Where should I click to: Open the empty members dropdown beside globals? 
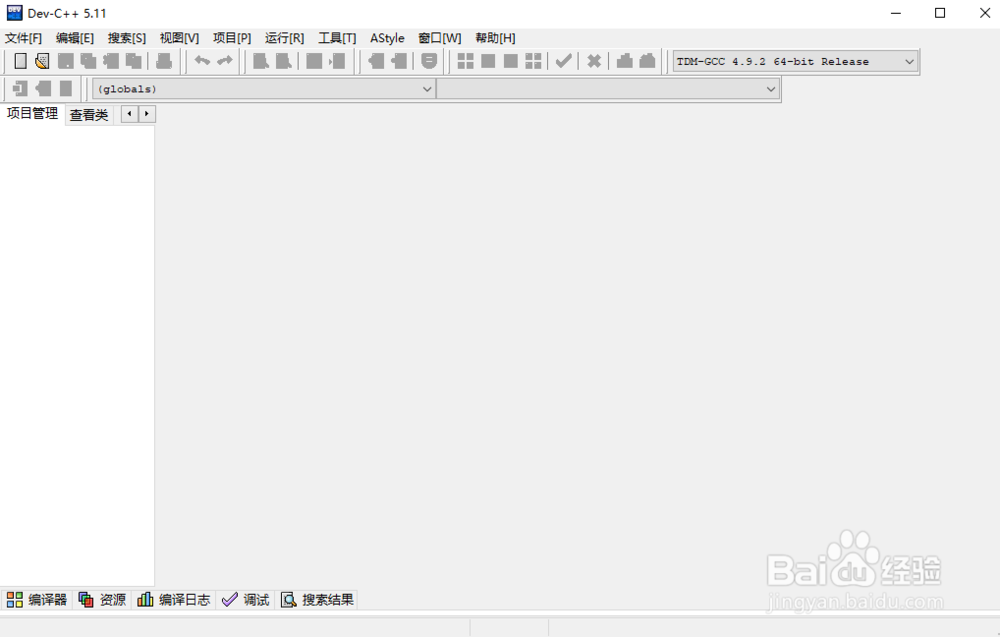pyautogui.click(x=608, y=89)
